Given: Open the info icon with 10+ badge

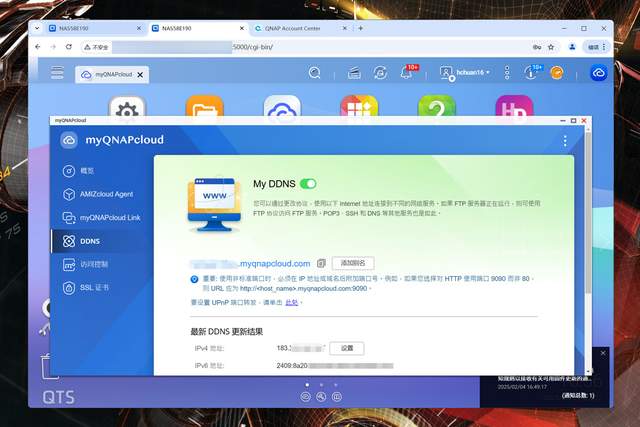Looking at the screenshot, I should pos(531,73).
